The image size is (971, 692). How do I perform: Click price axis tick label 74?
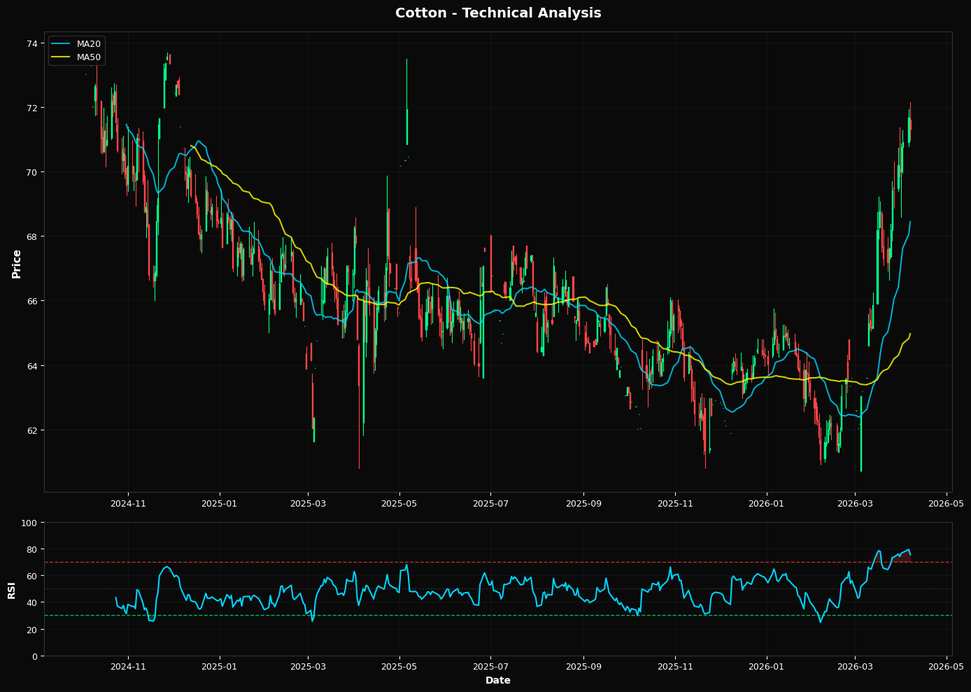point(34,43)
